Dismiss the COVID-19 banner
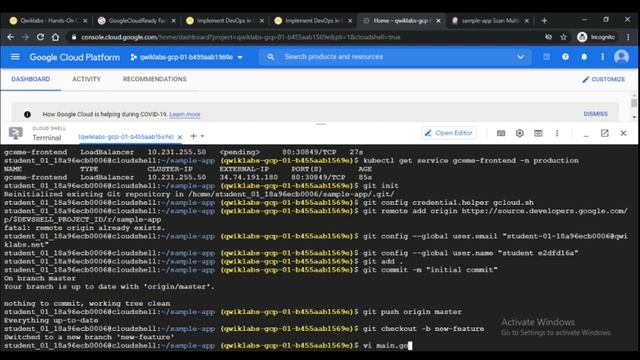 click(596, 114)
